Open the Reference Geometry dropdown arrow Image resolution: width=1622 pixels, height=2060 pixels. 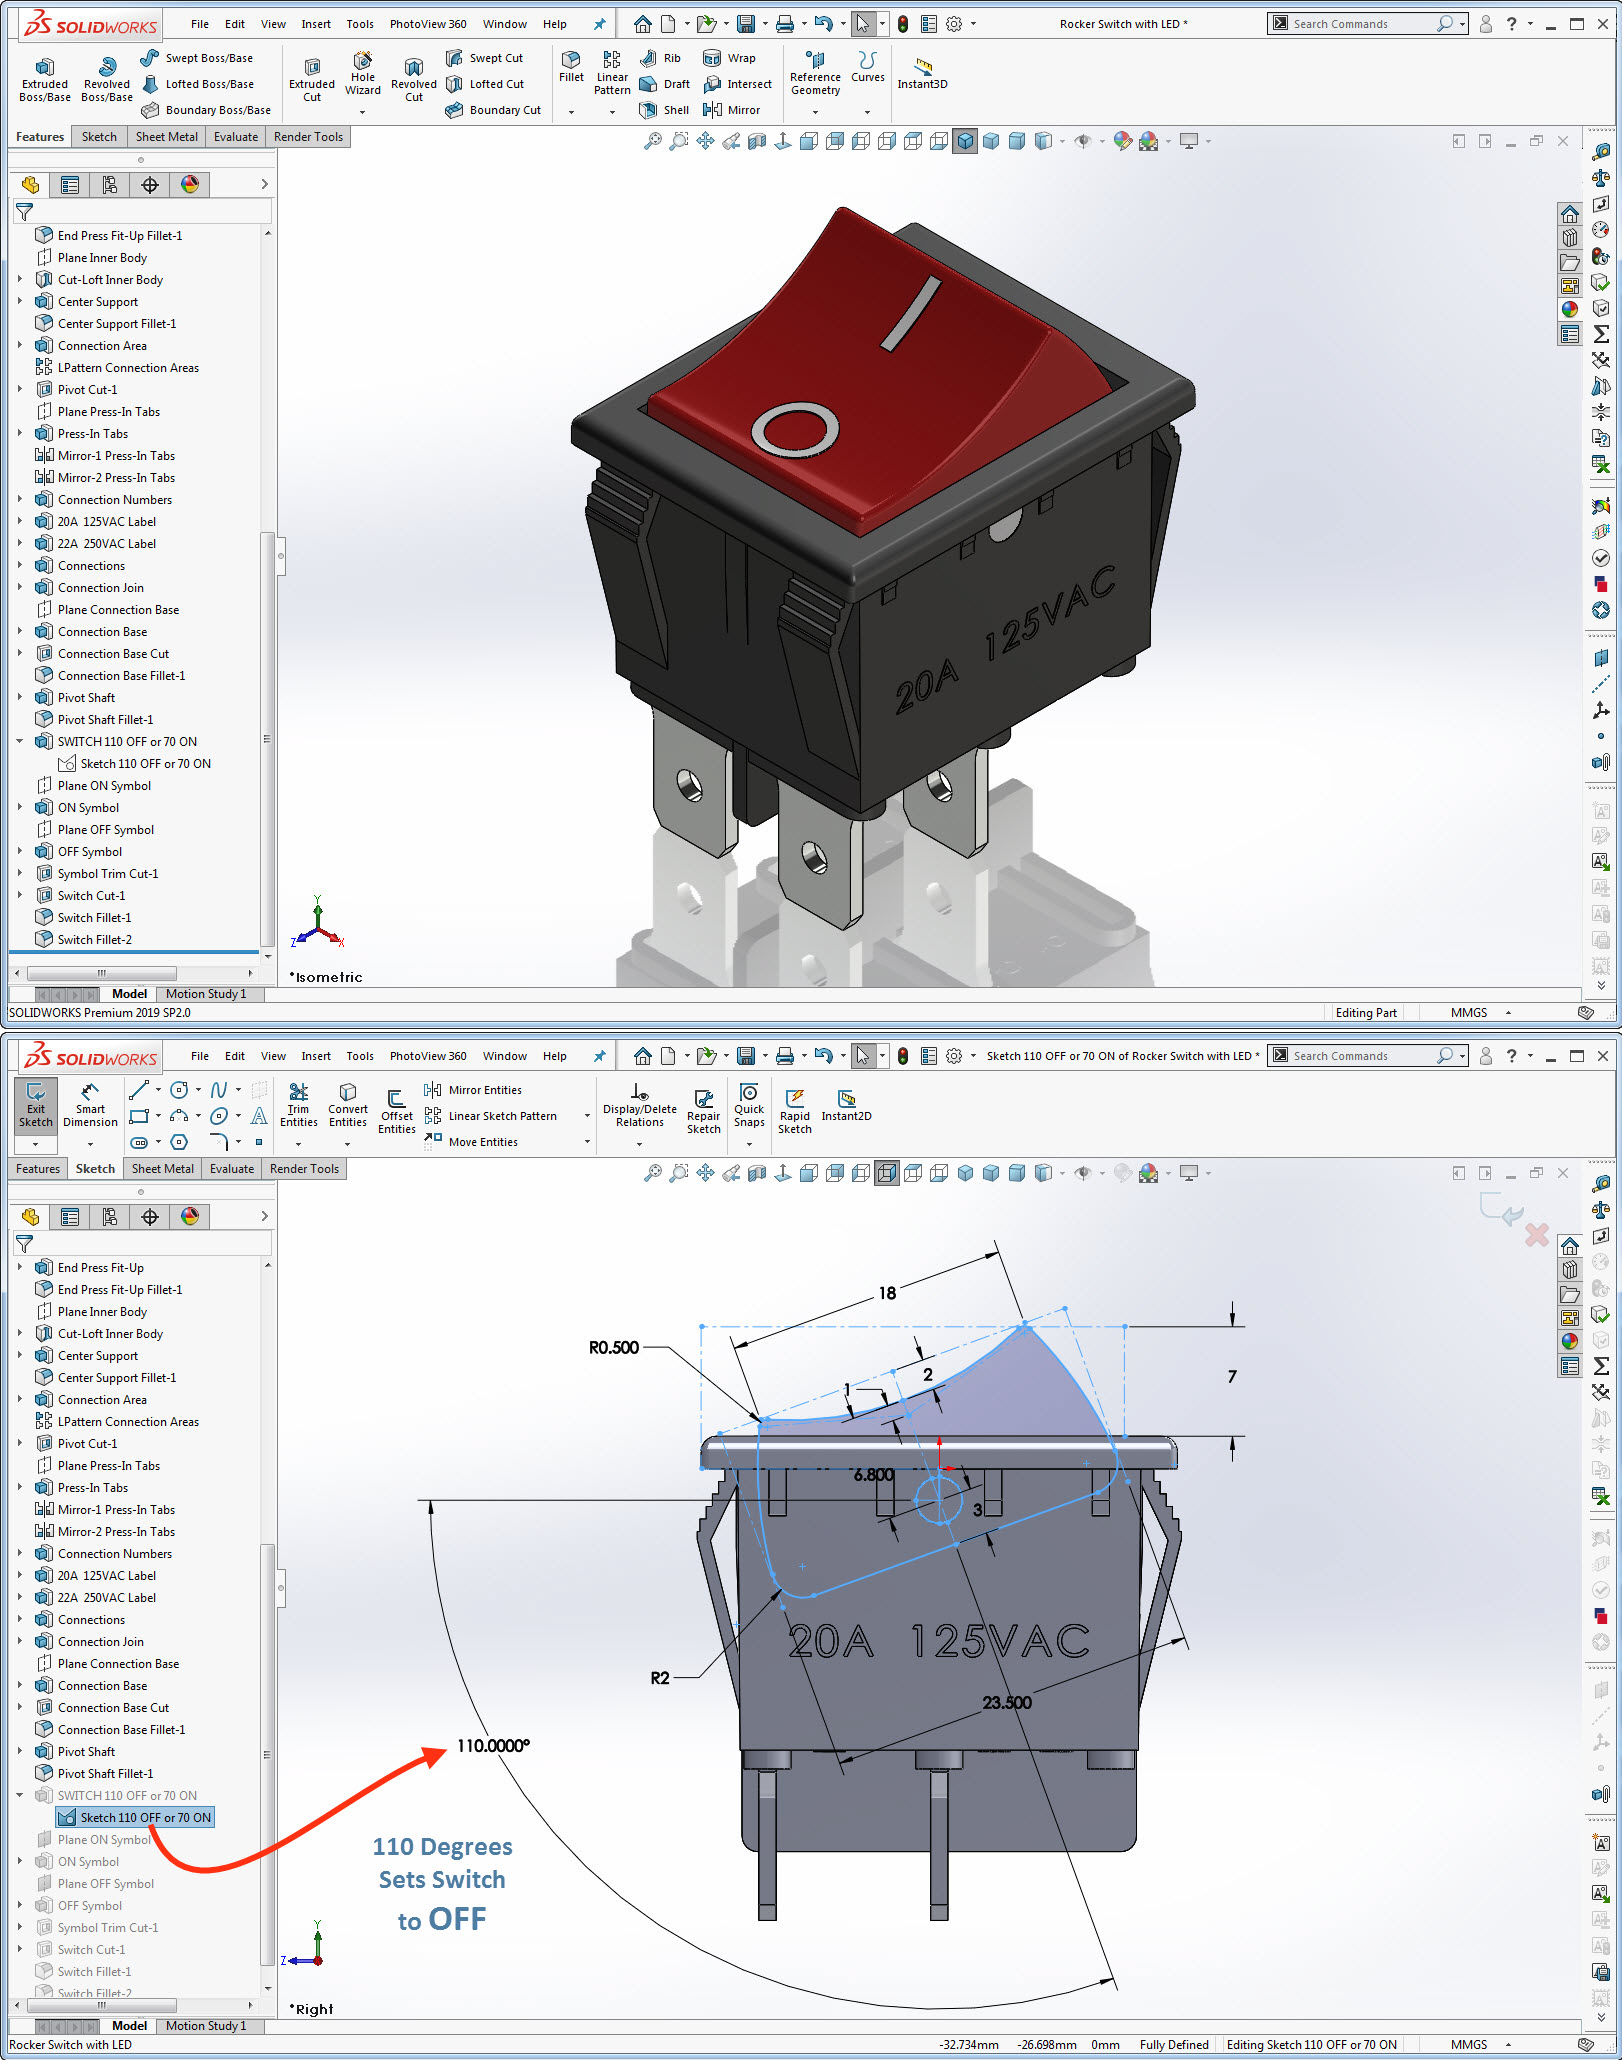point(815,112)
